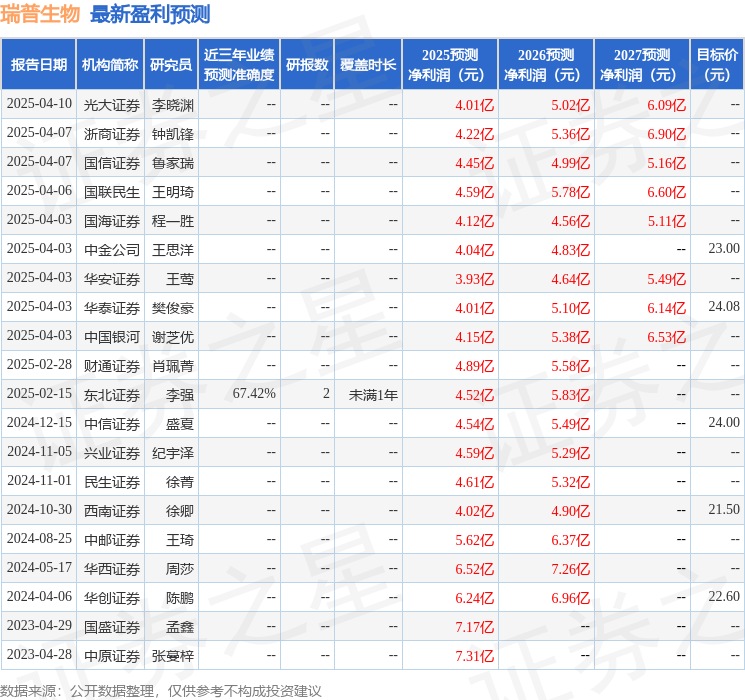Viewport: 745px width, 700px height.
Task: Click the 7.17亿 forecast value
Action: click(474, 627)
